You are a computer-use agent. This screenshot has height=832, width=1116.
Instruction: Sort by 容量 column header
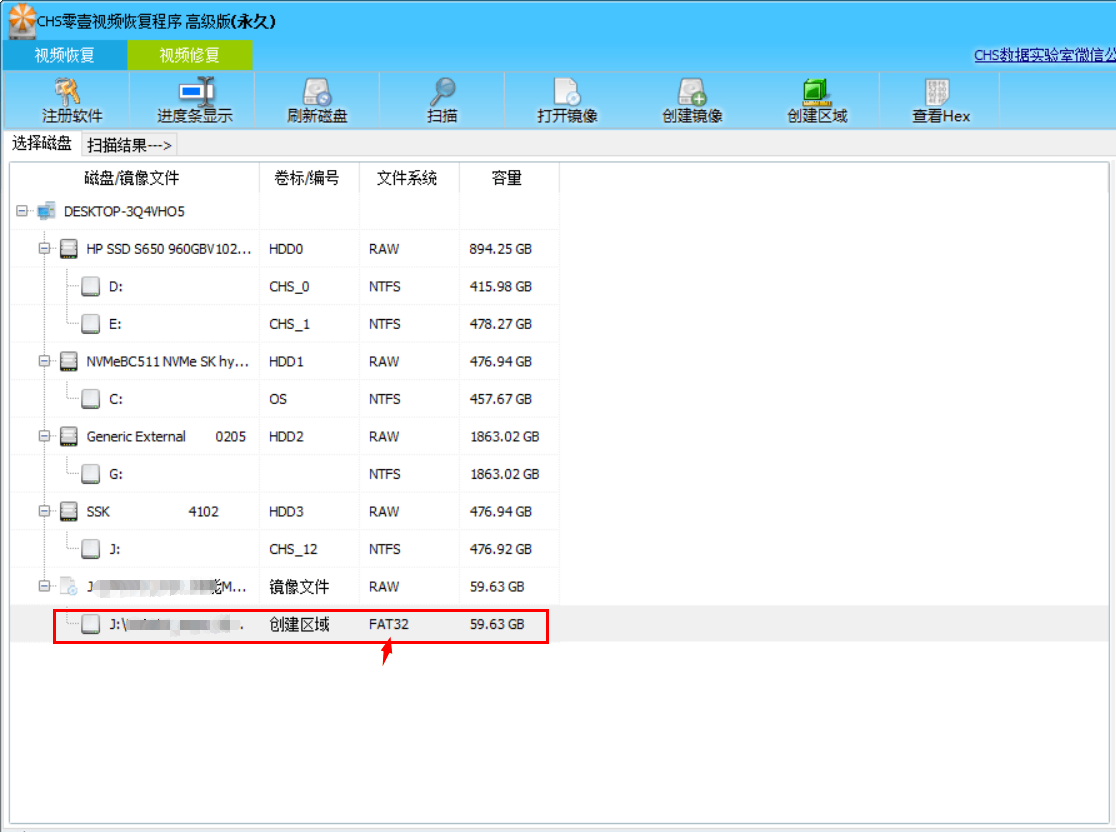[x=507, y=178]
